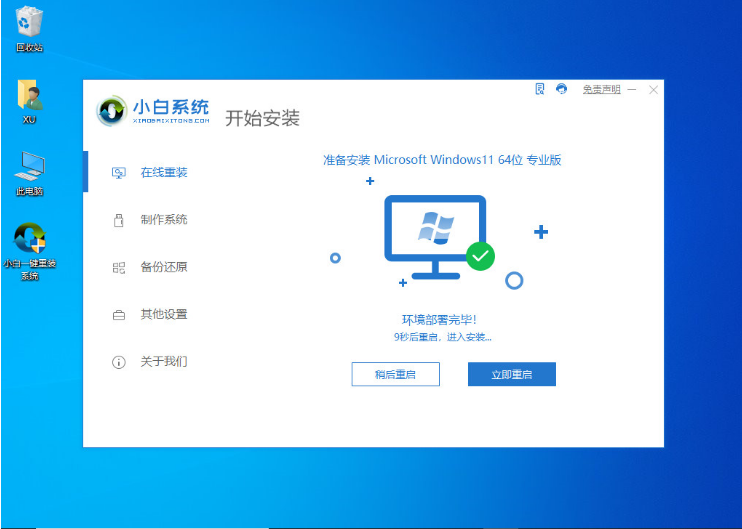The height and width of the screenshot is (529, 742).
Task: Click the 秒后重启 countdown text
Action: click(442, 337)
